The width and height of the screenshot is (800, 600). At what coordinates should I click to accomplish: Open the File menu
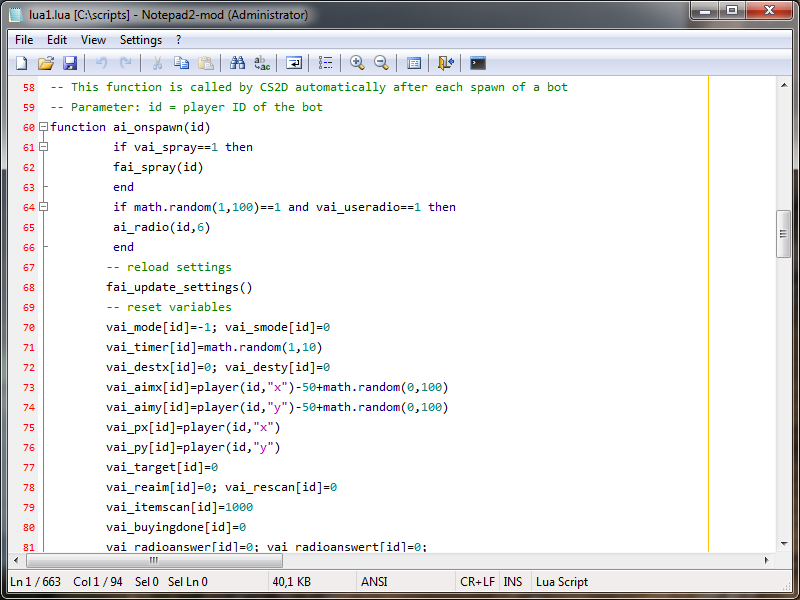coord(24,40)
